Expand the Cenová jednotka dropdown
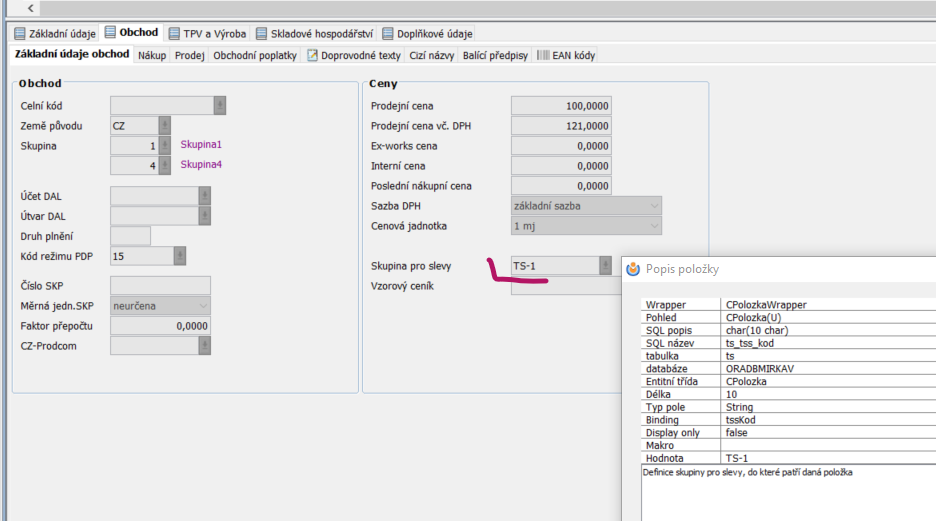Screen dimensions: 936x521 (x=654, y=226)
